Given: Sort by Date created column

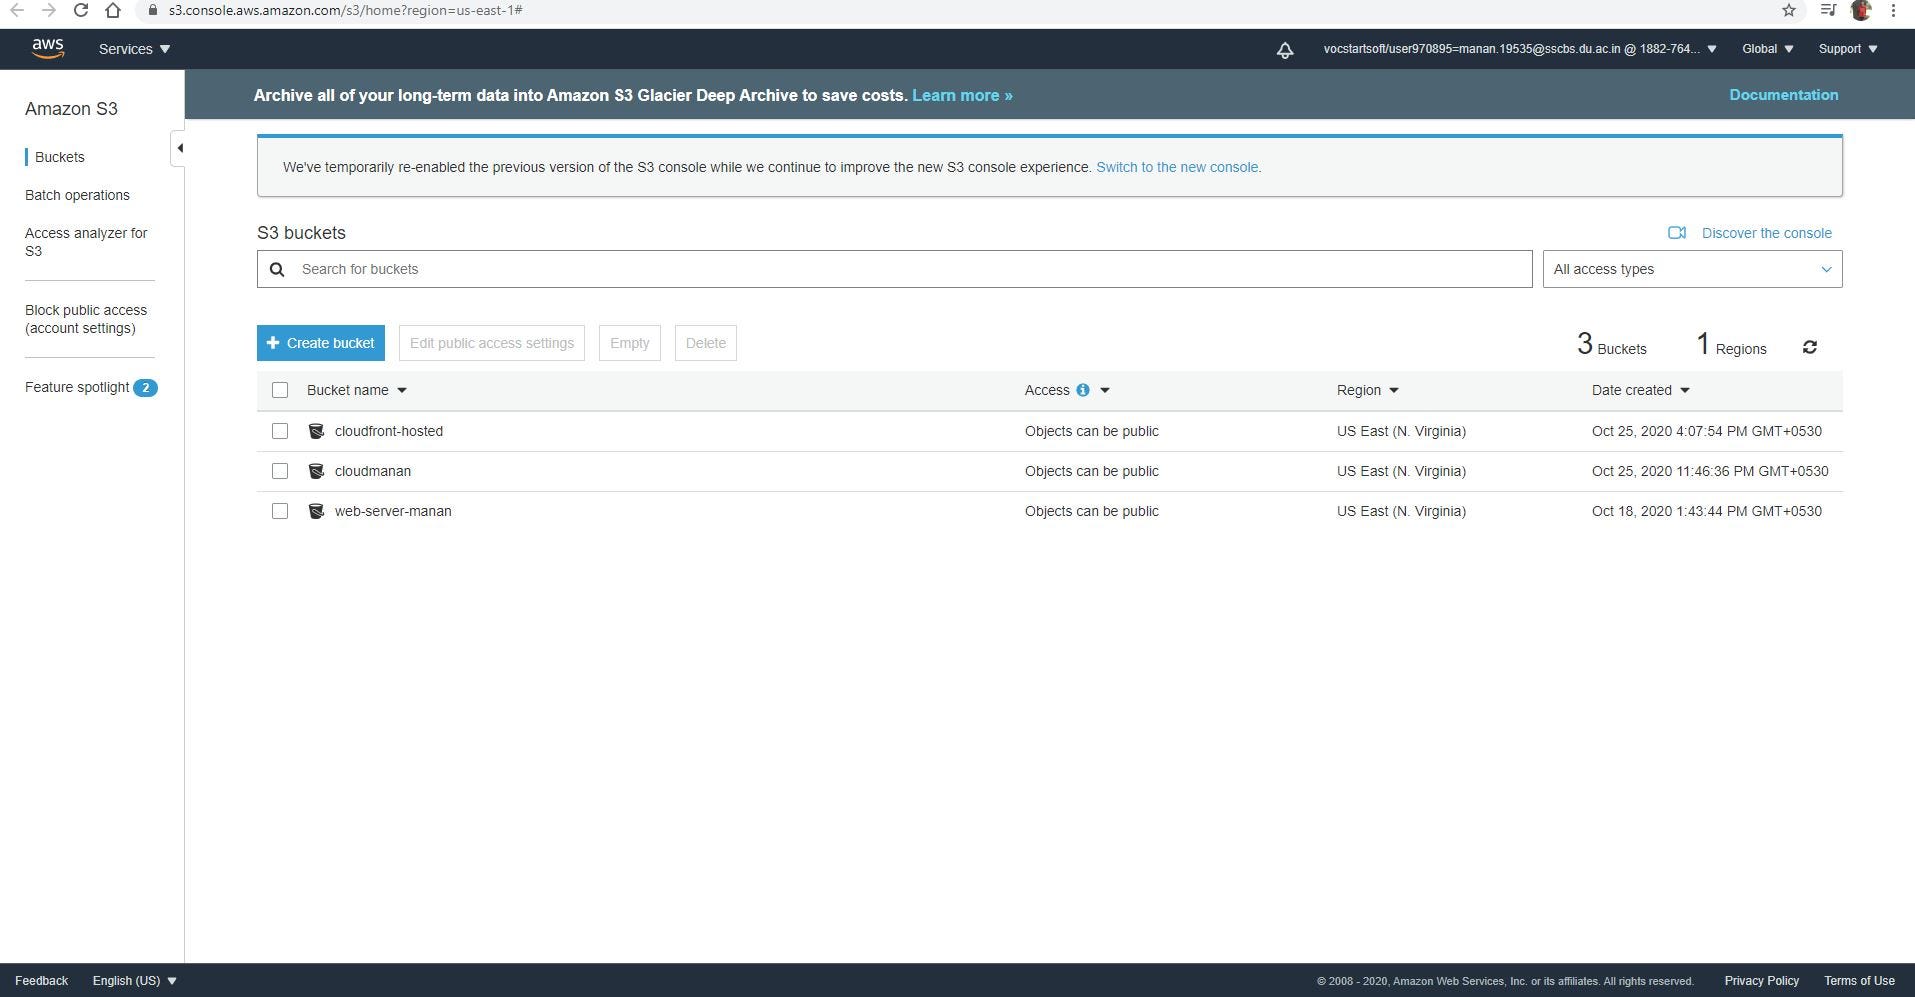Looking at the screenshot, I should pyautogui.click(x=1640, y=390).
